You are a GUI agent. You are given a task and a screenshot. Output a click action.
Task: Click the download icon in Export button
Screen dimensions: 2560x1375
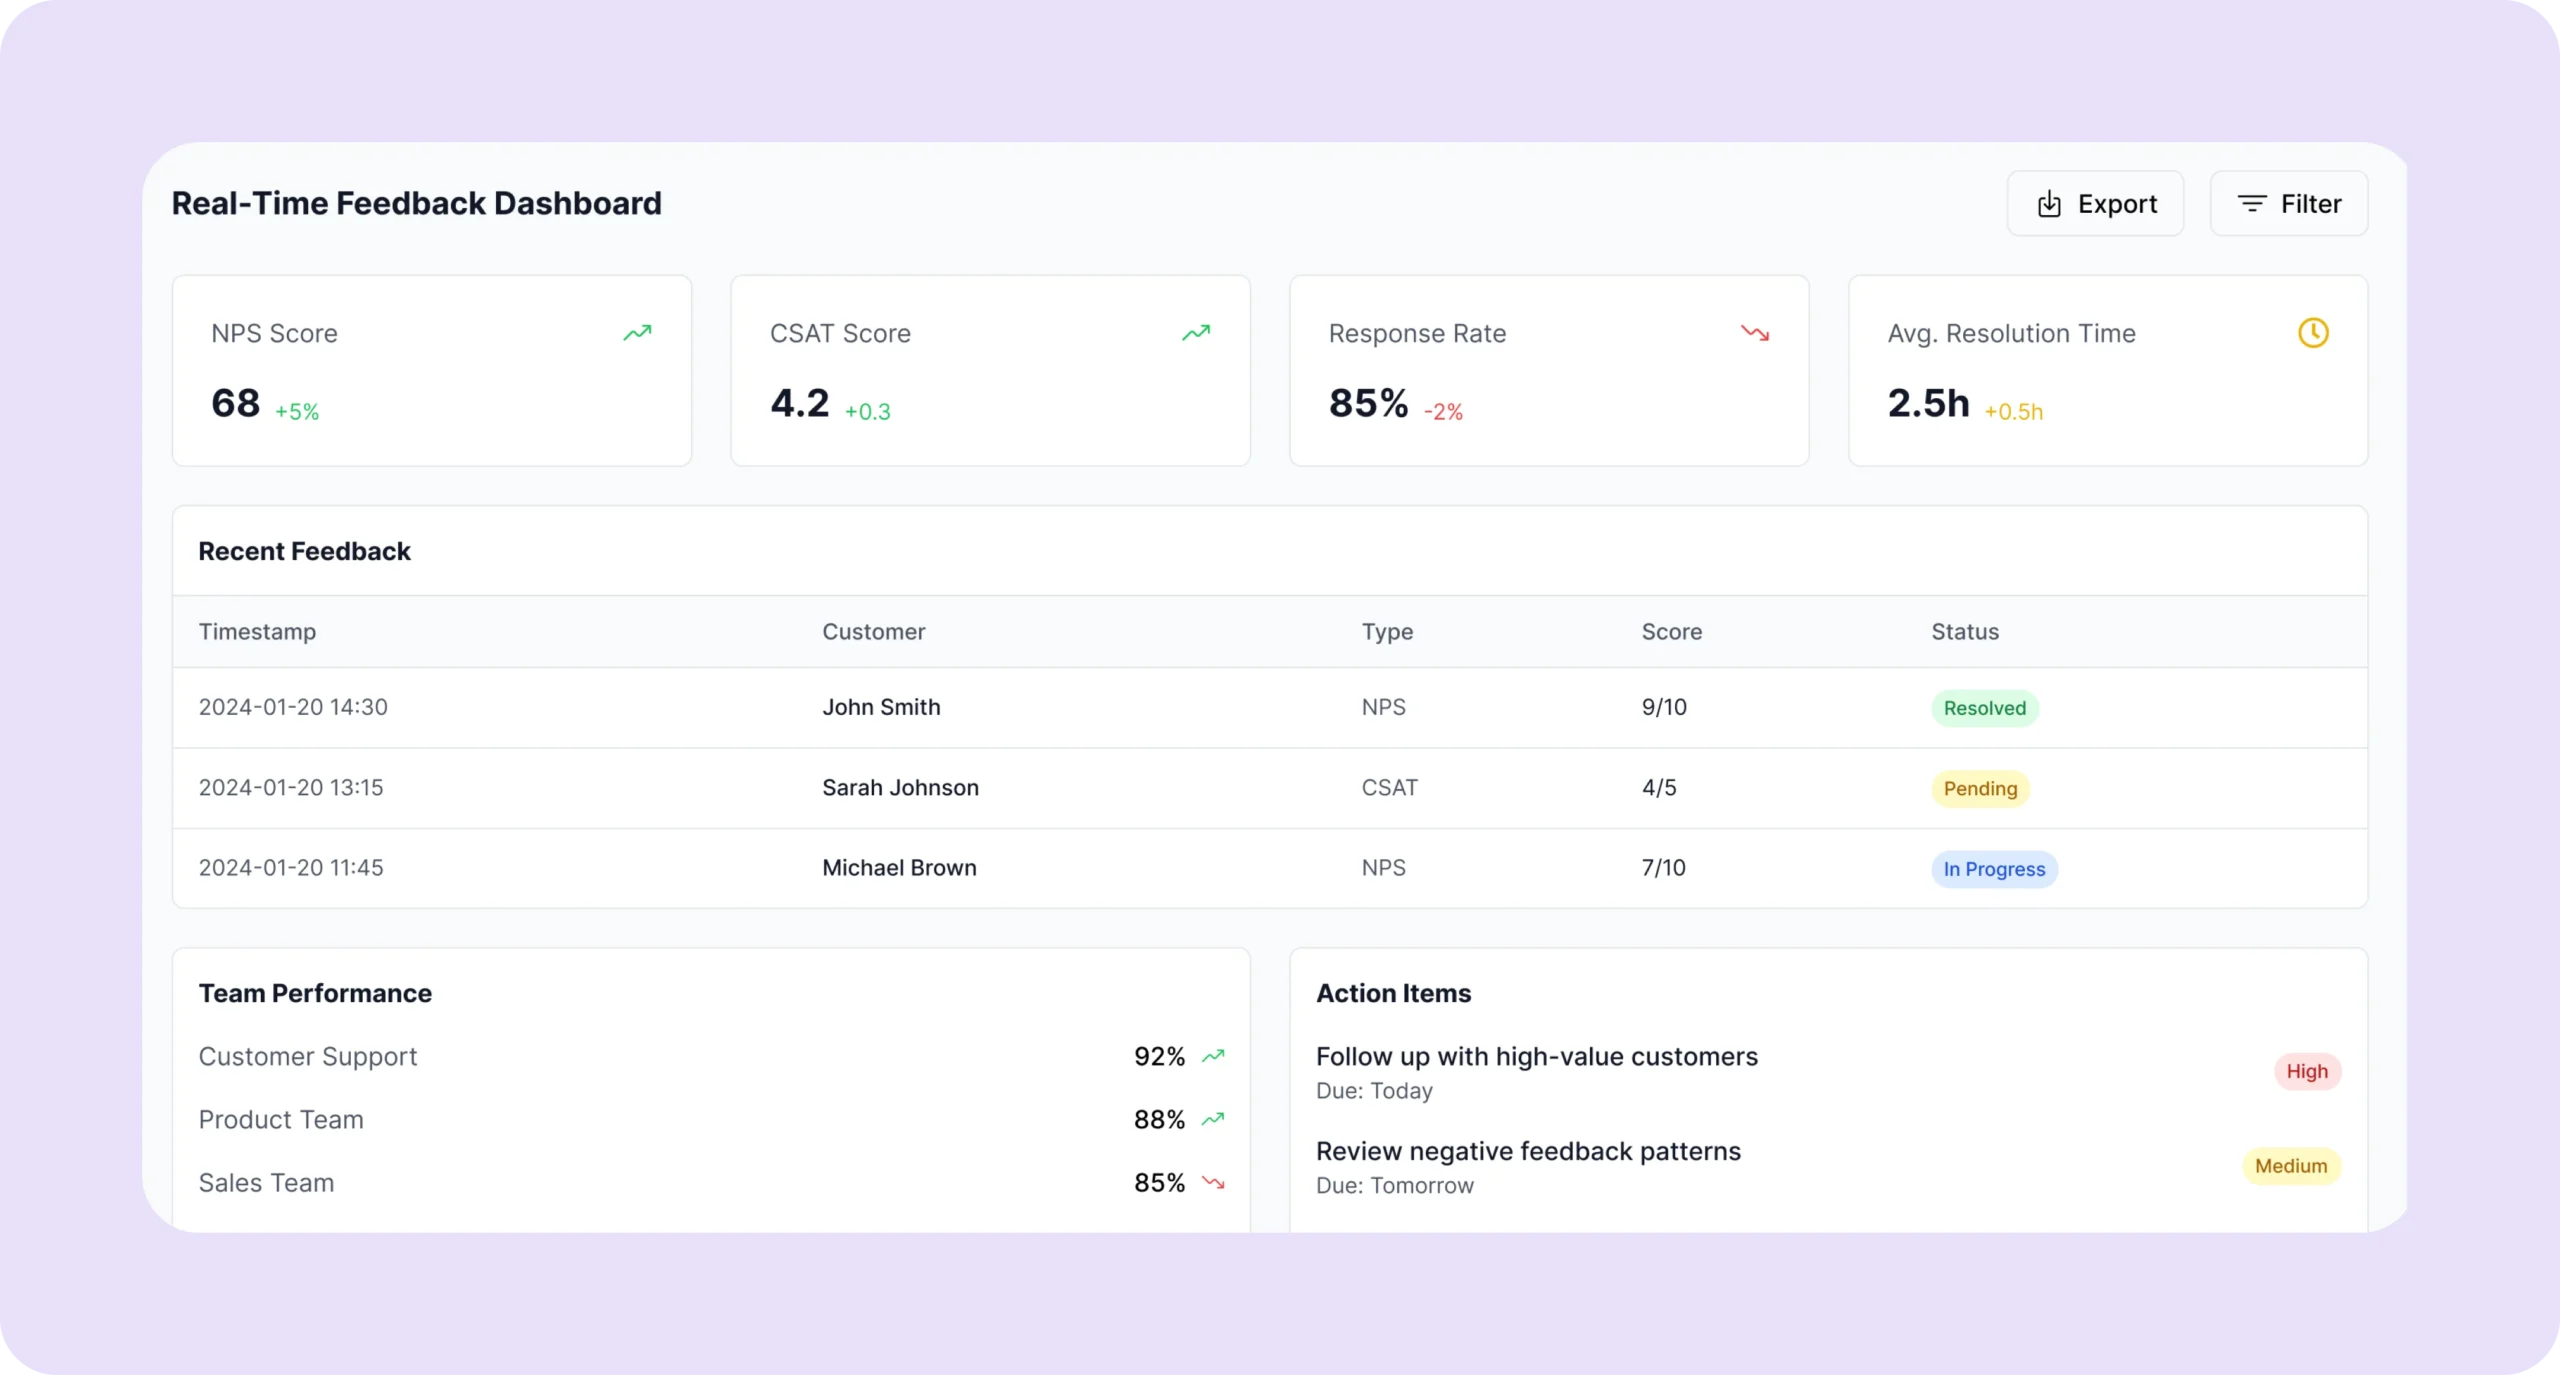2049,204
